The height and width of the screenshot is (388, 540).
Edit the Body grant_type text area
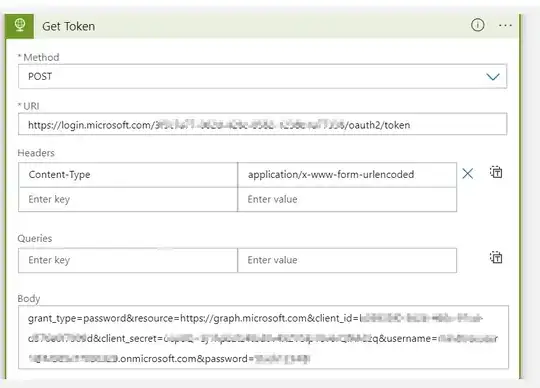point(263,337)
